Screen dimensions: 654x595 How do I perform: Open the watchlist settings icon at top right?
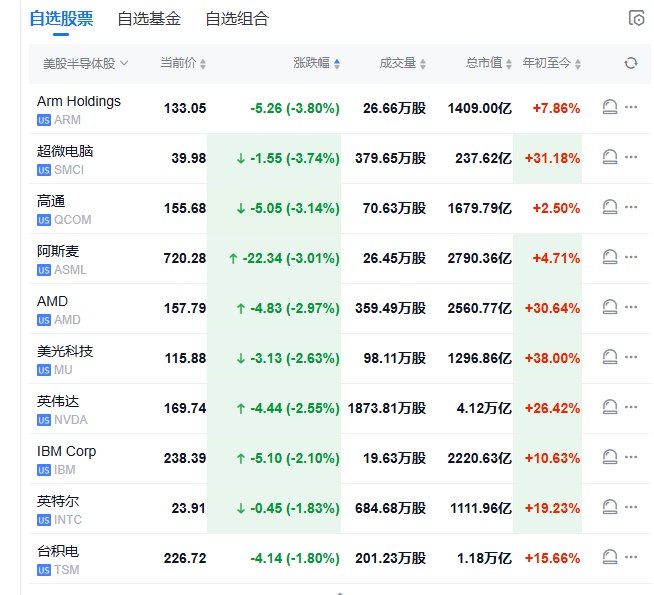tap(636, 18)
